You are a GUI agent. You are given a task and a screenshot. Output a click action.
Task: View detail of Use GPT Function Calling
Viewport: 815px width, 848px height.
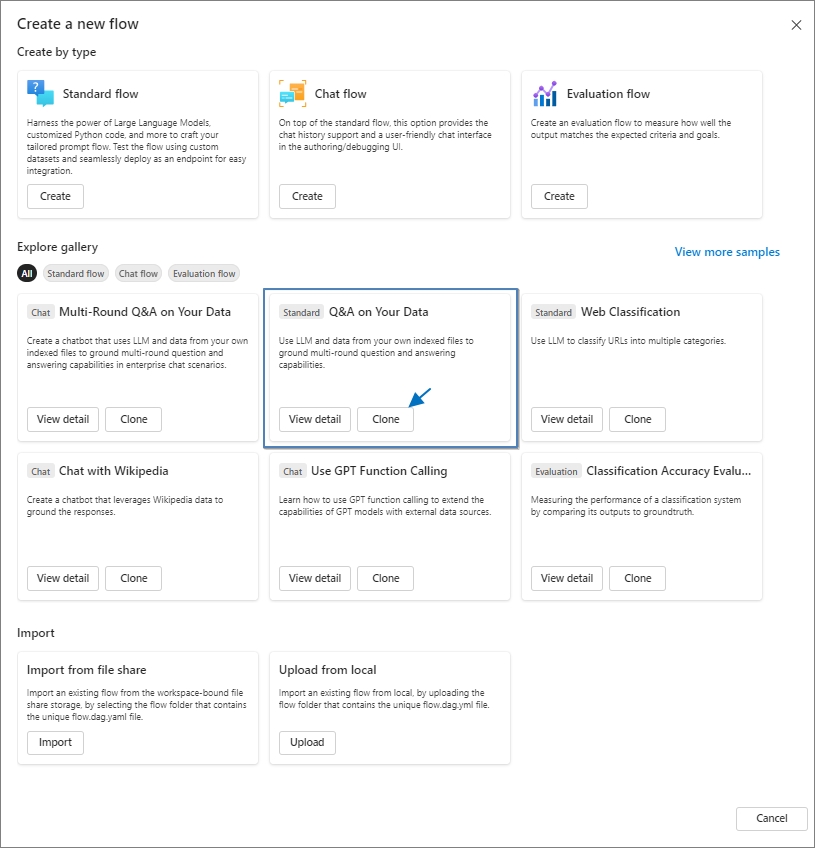[x=315, y=579]
